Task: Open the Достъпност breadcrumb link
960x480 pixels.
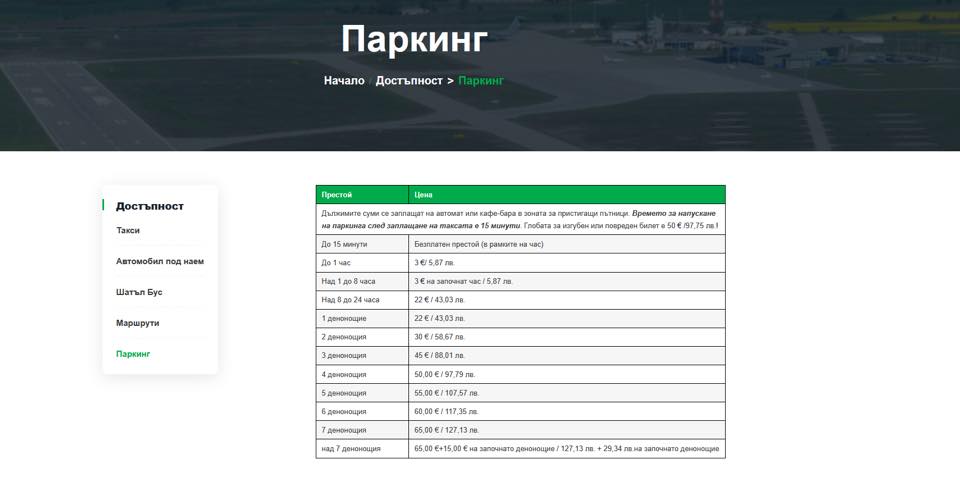Action: pos(408,80)
